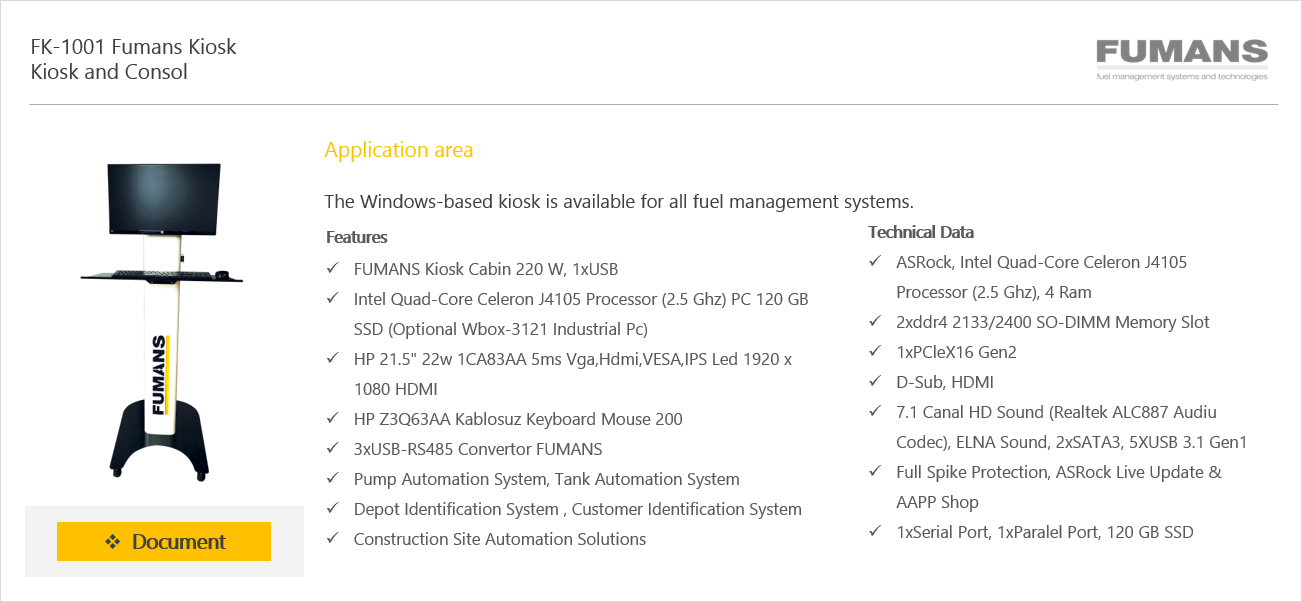Click checkmark beside FUMANS Kiosk Cabin 220 W
Image resolution: width=1302 pixels, height=602 pixels.
coord(332,269)
